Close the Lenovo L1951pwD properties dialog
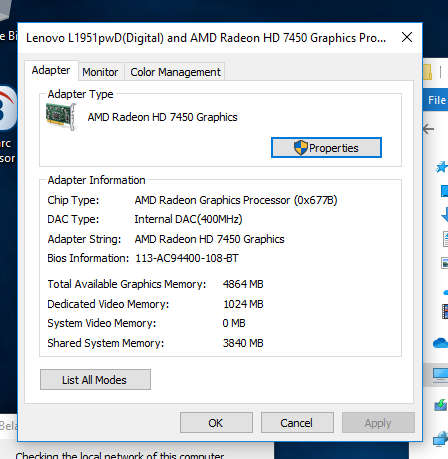This screenshot has height=459, width=448. [x=407, y=37]
